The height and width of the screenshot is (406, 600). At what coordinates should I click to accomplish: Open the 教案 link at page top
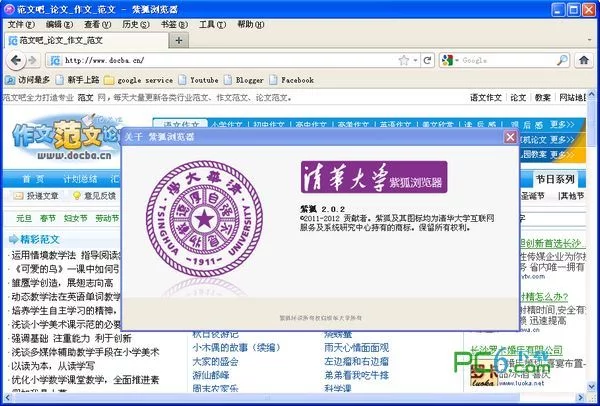[x=543, y=98]
